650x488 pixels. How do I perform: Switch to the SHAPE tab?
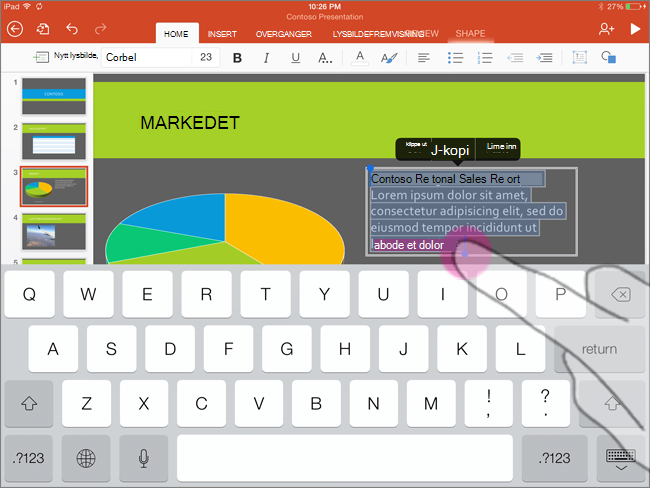point(470,33)
